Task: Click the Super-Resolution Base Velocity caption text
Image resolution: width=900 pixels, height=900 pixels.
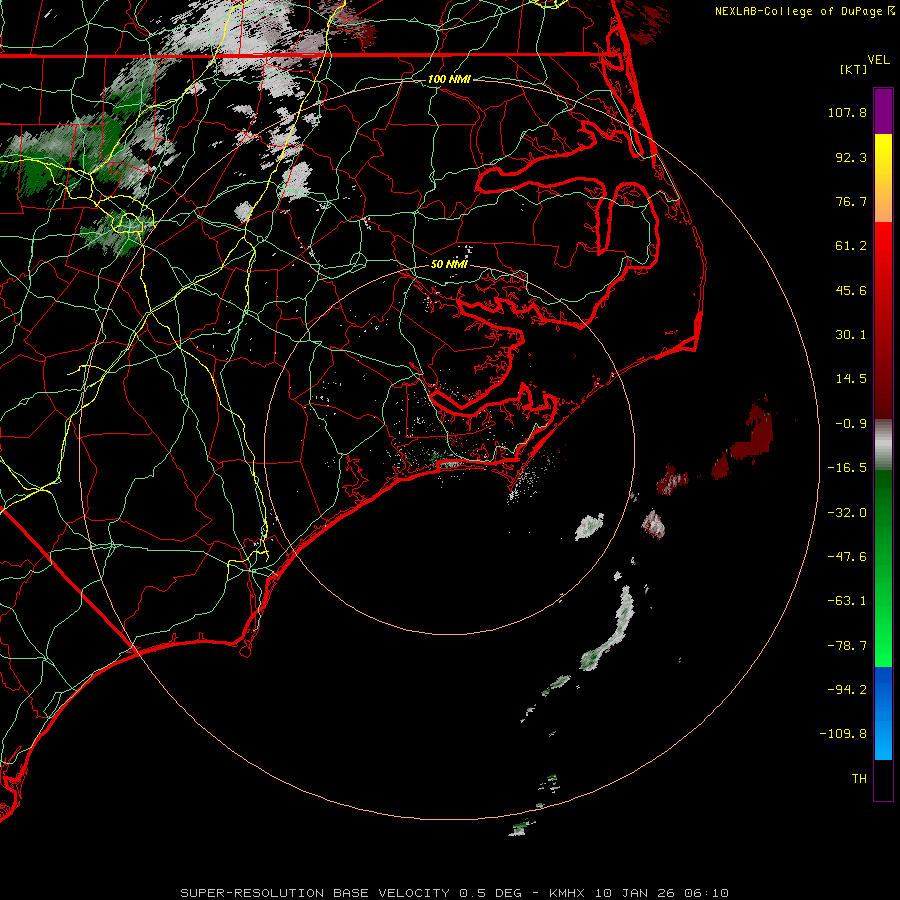Action: 455,893
